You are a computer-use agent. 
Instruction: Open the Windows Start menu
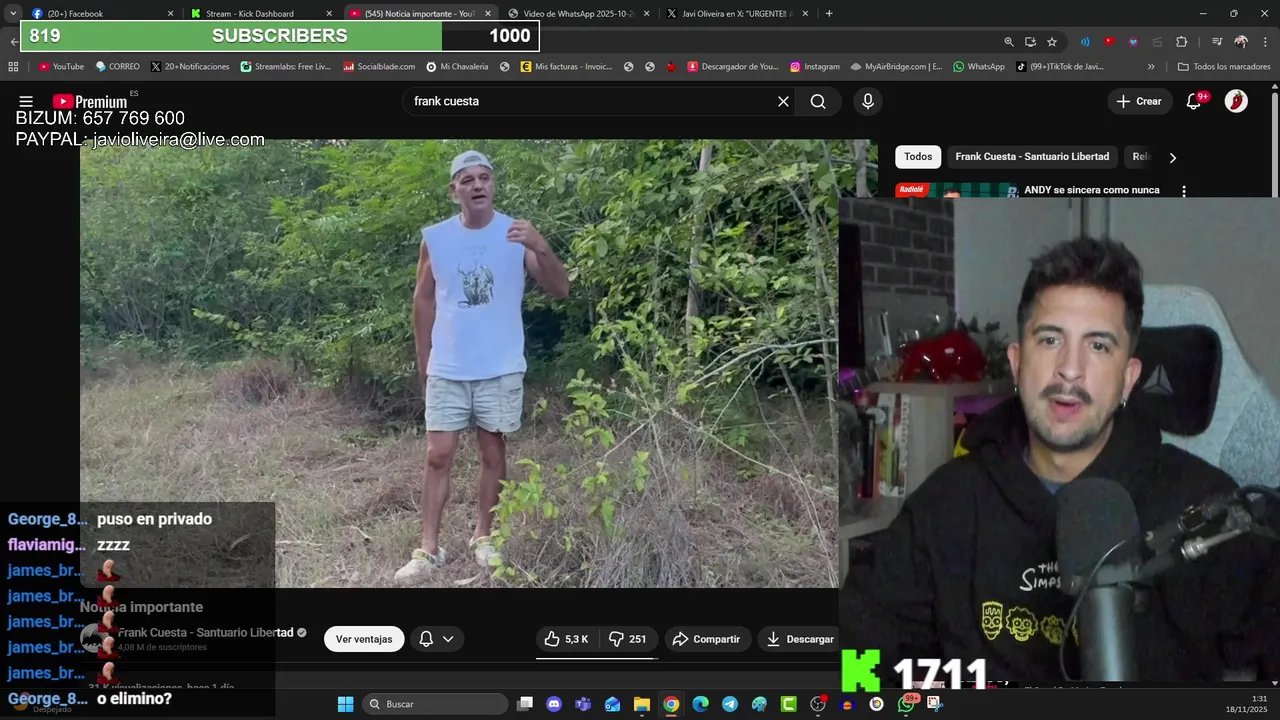point(345,704)
